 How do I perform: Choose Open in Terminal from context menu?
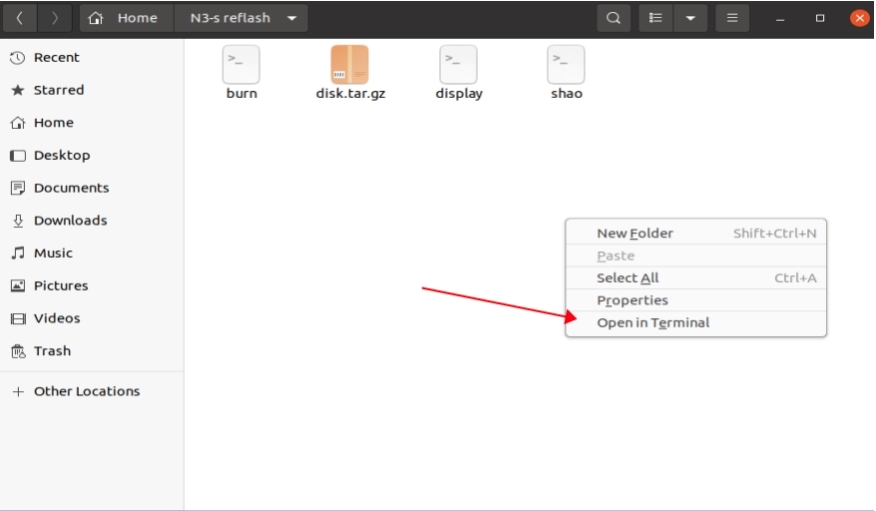point(653,323)
